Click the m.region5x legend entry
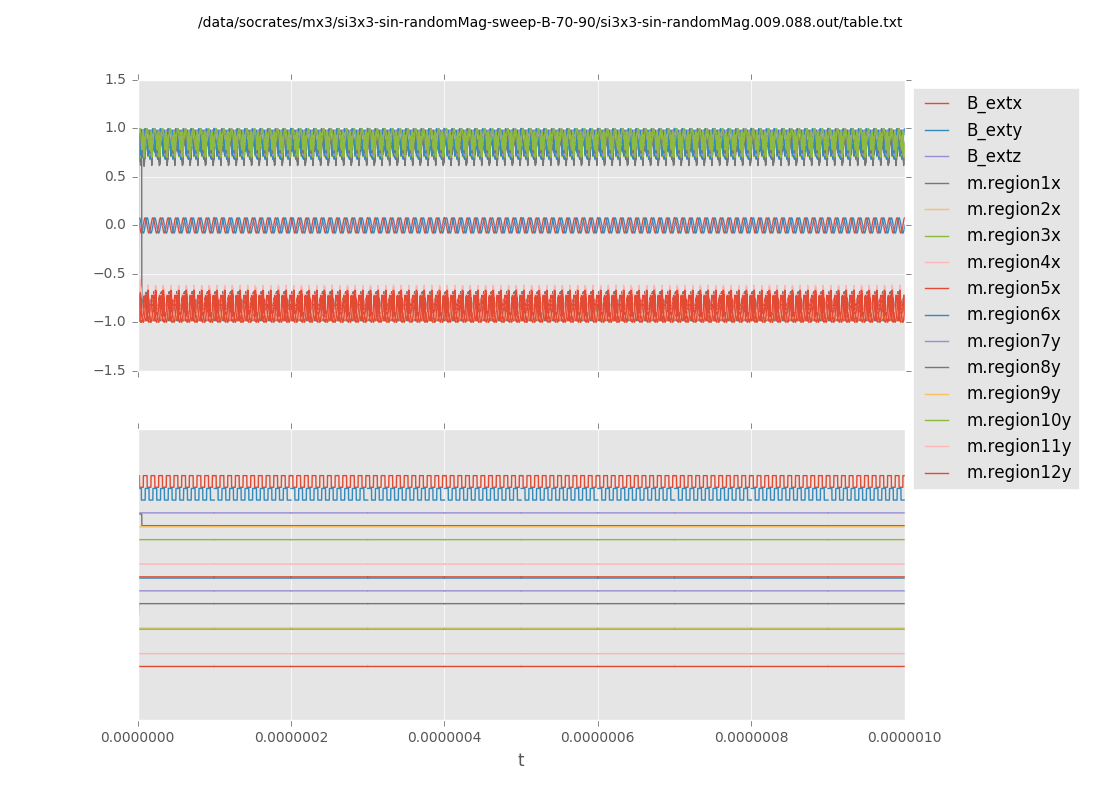The image size is (1100, 800). click(x=1013, y=288)
